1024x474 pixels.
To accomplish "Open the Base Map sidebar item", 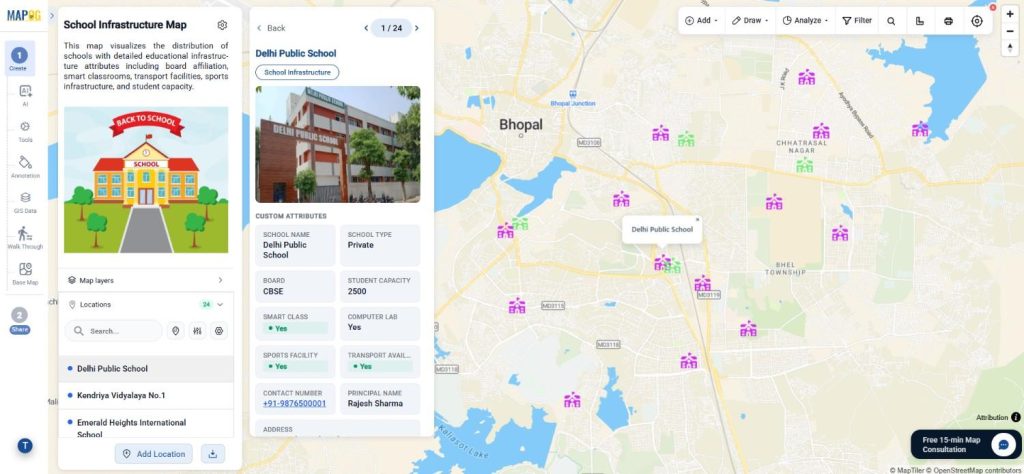I will click(25, 274).
